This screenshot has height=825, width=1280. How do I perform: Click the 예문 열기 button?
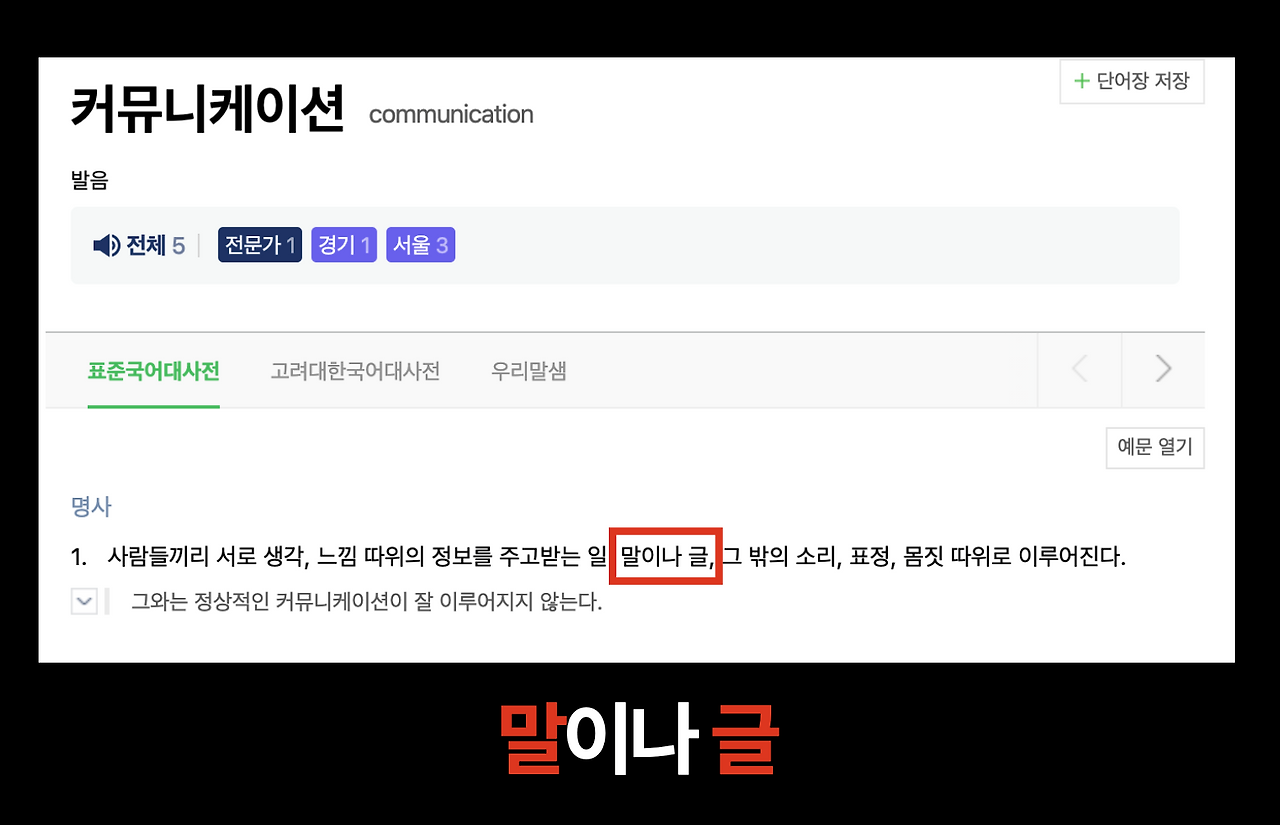point(1154,448)
